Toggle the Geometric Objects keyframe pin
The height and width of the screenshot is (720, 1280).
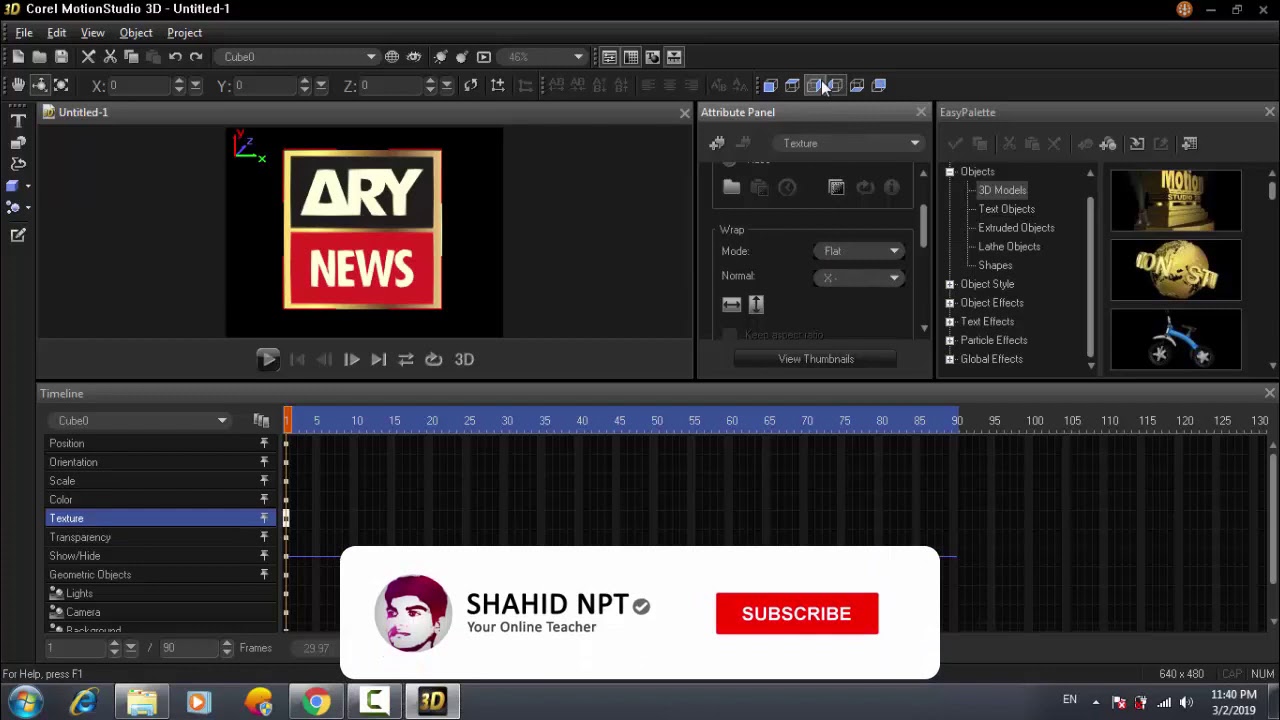(x=264, y=575)
